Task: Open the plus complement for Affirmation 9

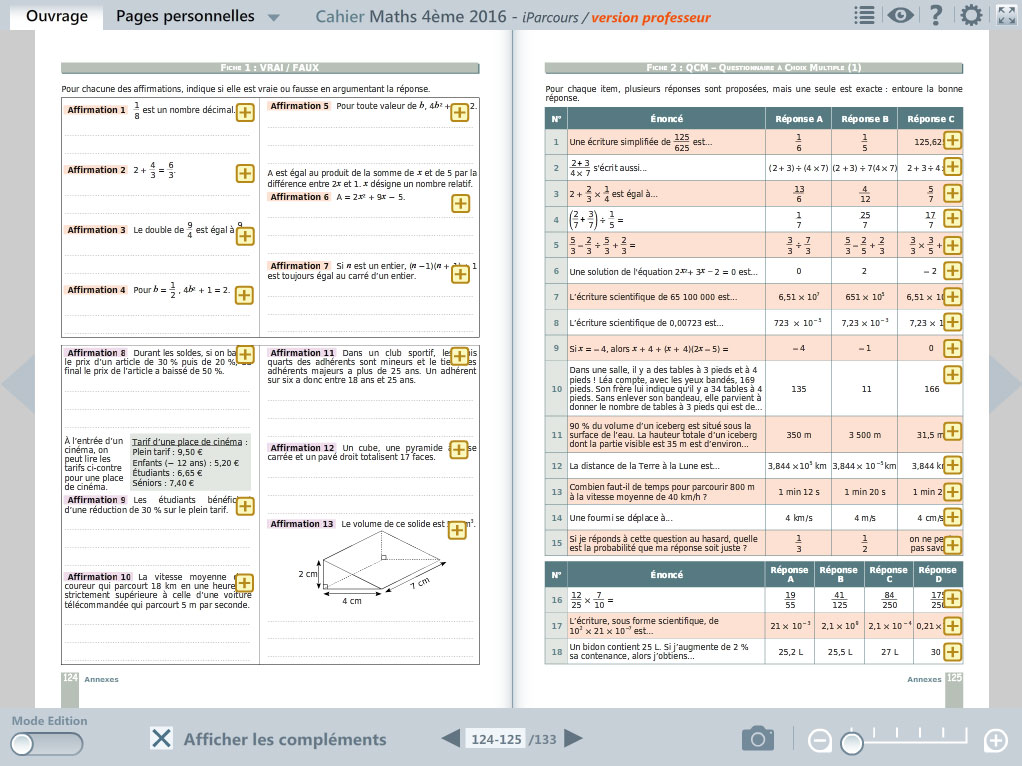Action: pyautogui.click(x=245, y=506)
